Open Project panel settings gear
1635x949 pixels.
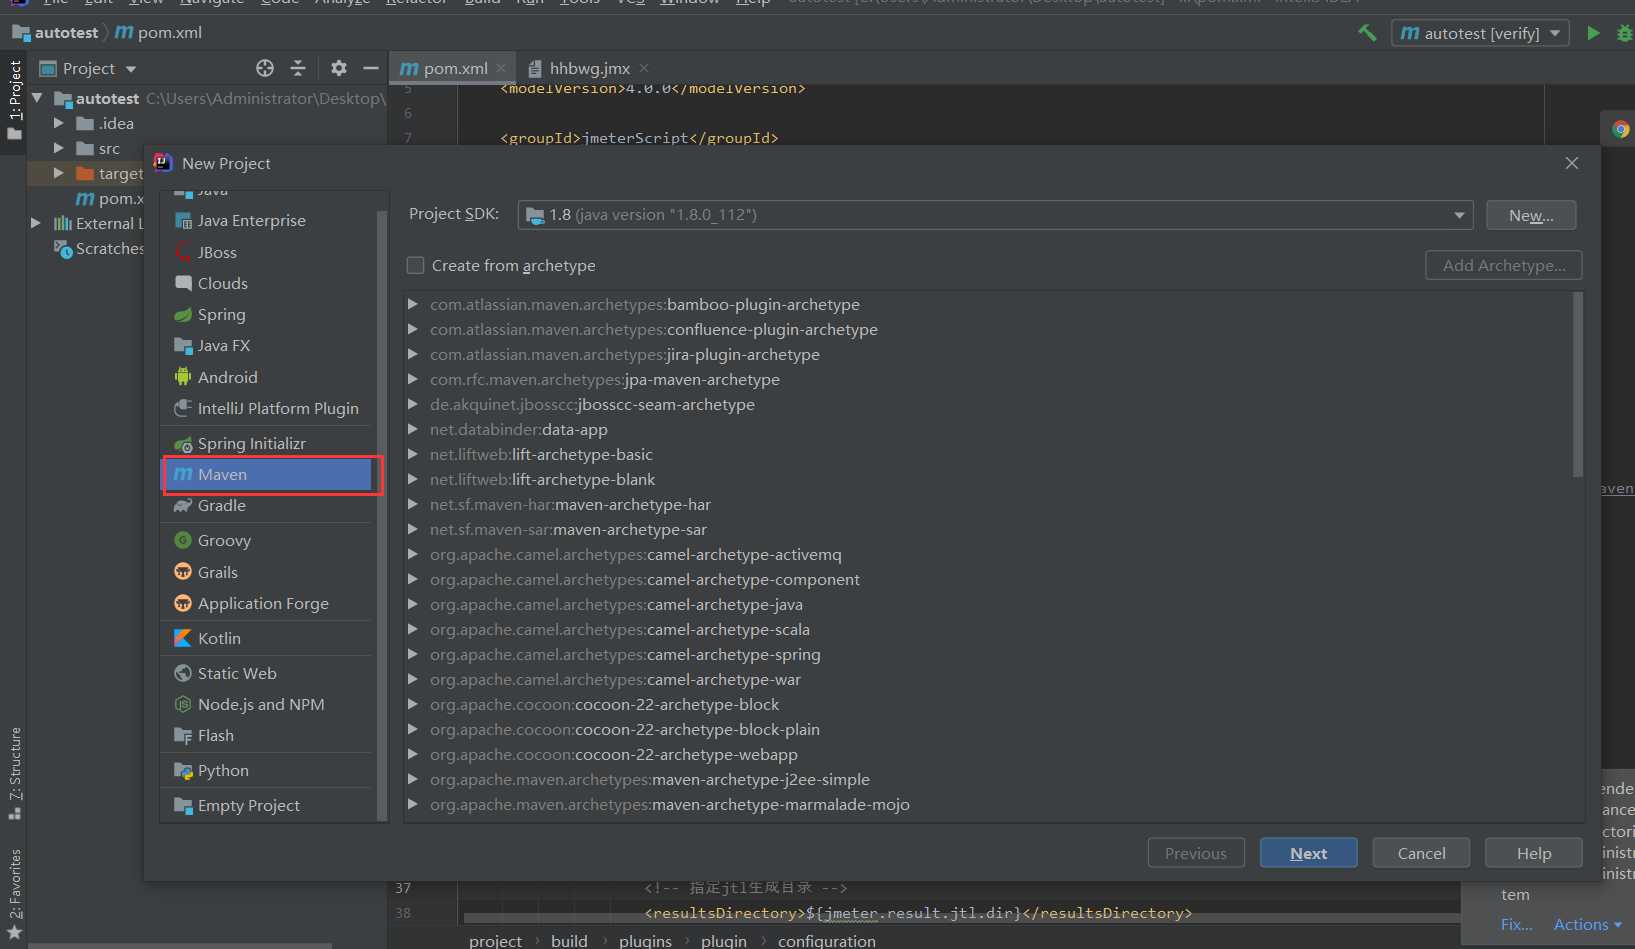coord(339,68)
